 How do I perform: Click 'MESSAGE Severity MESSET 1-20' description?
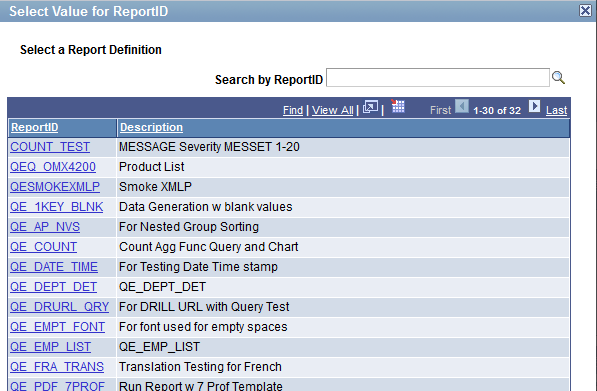(x=209, y=147)
